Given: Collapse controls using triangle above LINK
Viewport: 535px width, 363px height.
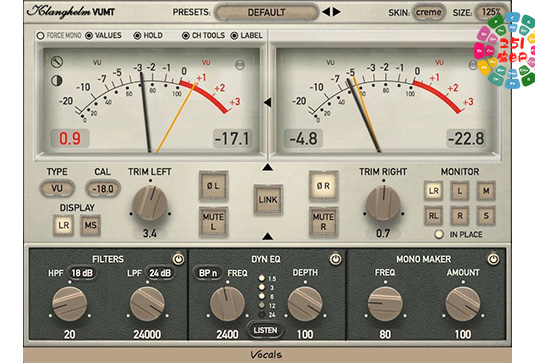Looking at the screenshot, I should tap(268, 167).
